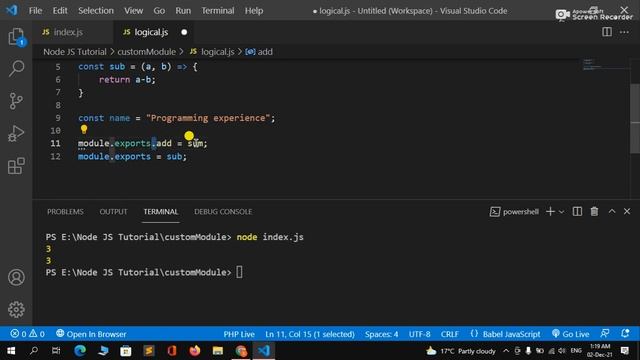Open the Explorer view in activity bar
640x360 pixels.
click(x=16, y=37)
